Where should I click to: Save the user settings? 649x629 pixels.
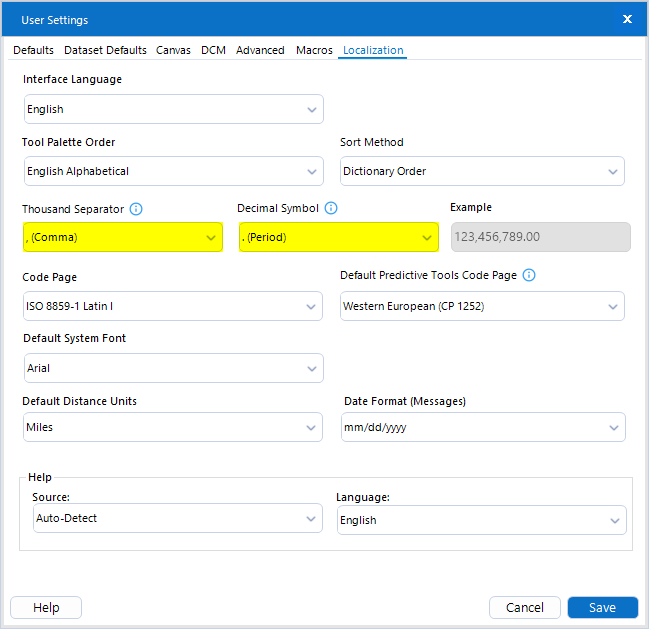pos(602,607)
